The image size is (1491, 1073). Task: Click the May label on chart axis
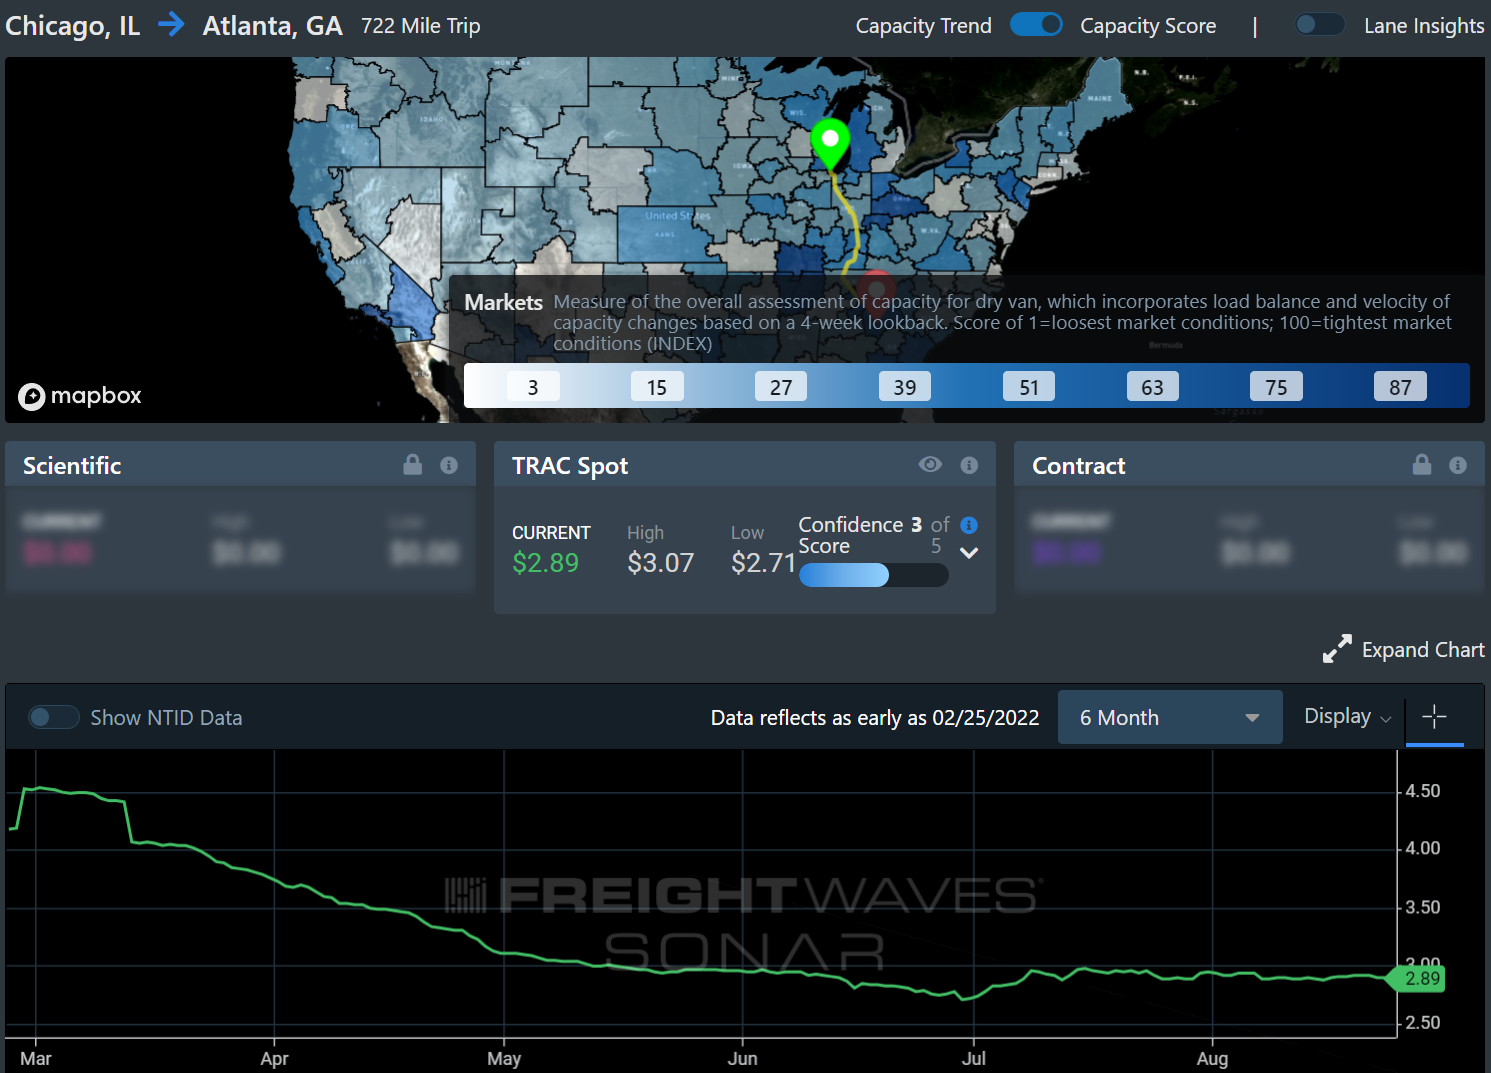[x=504, y=1059]
